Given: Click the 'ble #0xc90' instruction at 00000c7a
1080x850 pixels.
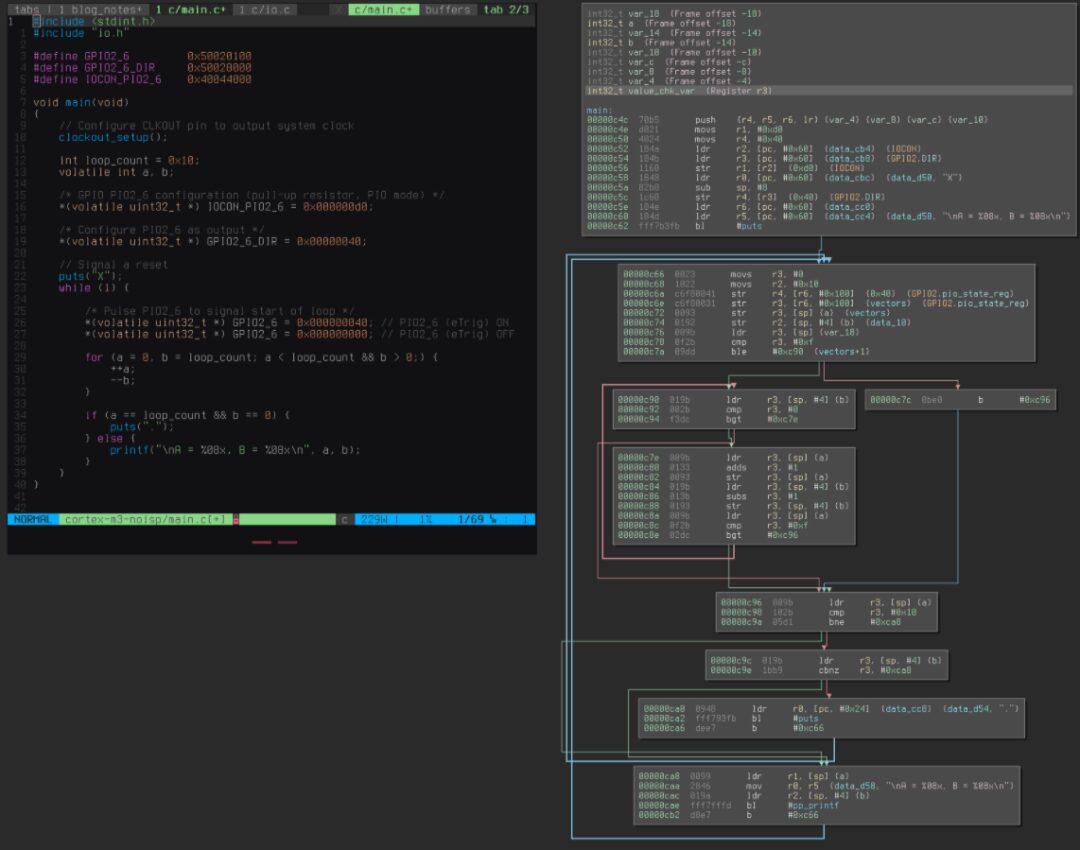Looking at the screenshot, I should tap(746, 351).
